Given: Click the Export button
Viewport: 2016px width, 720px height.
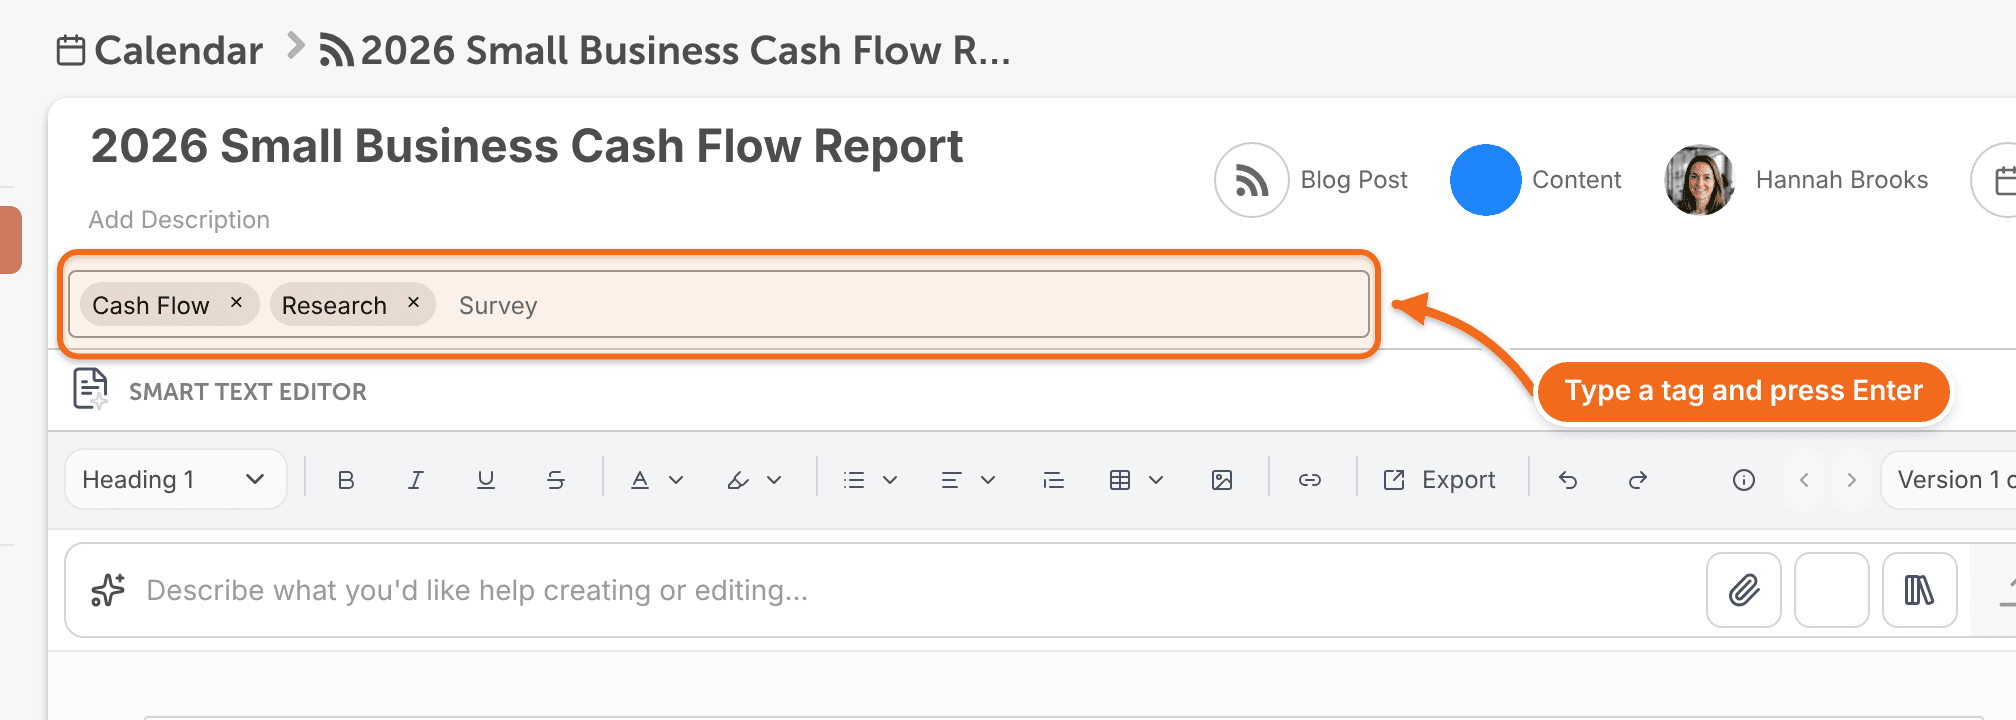Looking at the screenshot, I should [1439, 480].
